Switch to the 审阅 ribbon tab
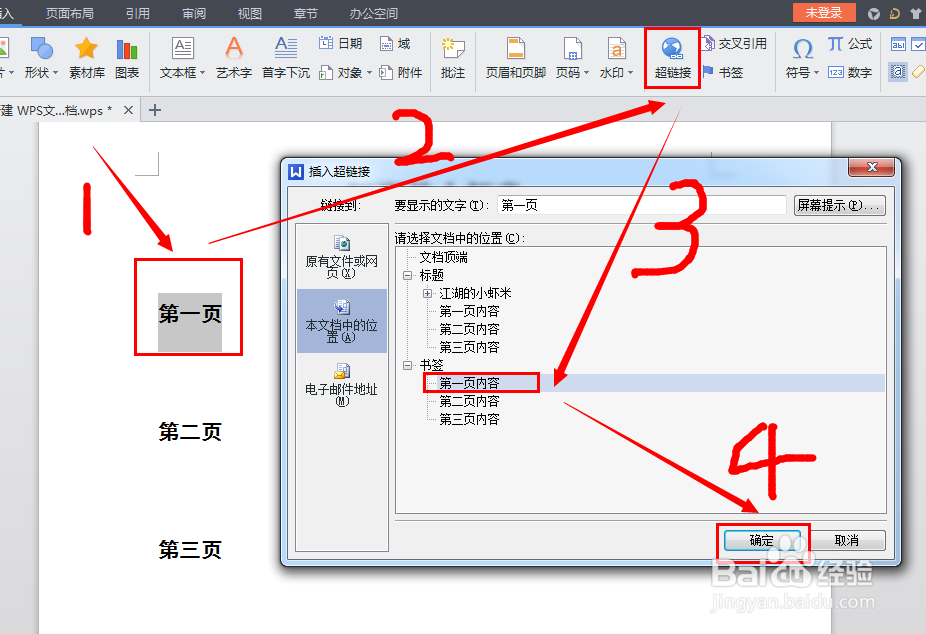Image resolution: width=926 pixels, height=634 pixels. [193, 13]
